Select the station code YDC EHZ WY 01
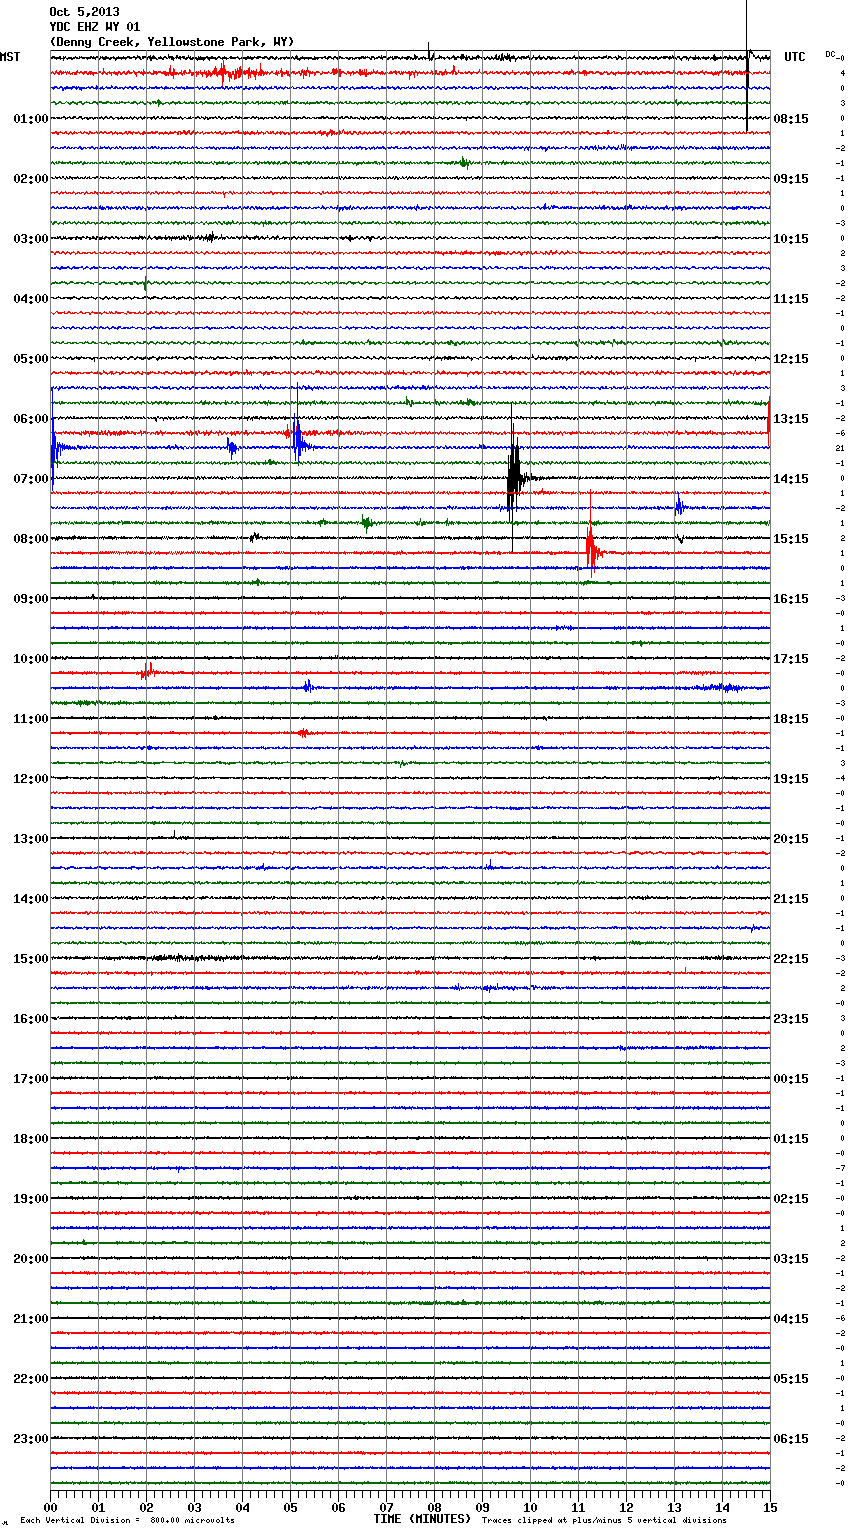 click(x=95, y=27)
